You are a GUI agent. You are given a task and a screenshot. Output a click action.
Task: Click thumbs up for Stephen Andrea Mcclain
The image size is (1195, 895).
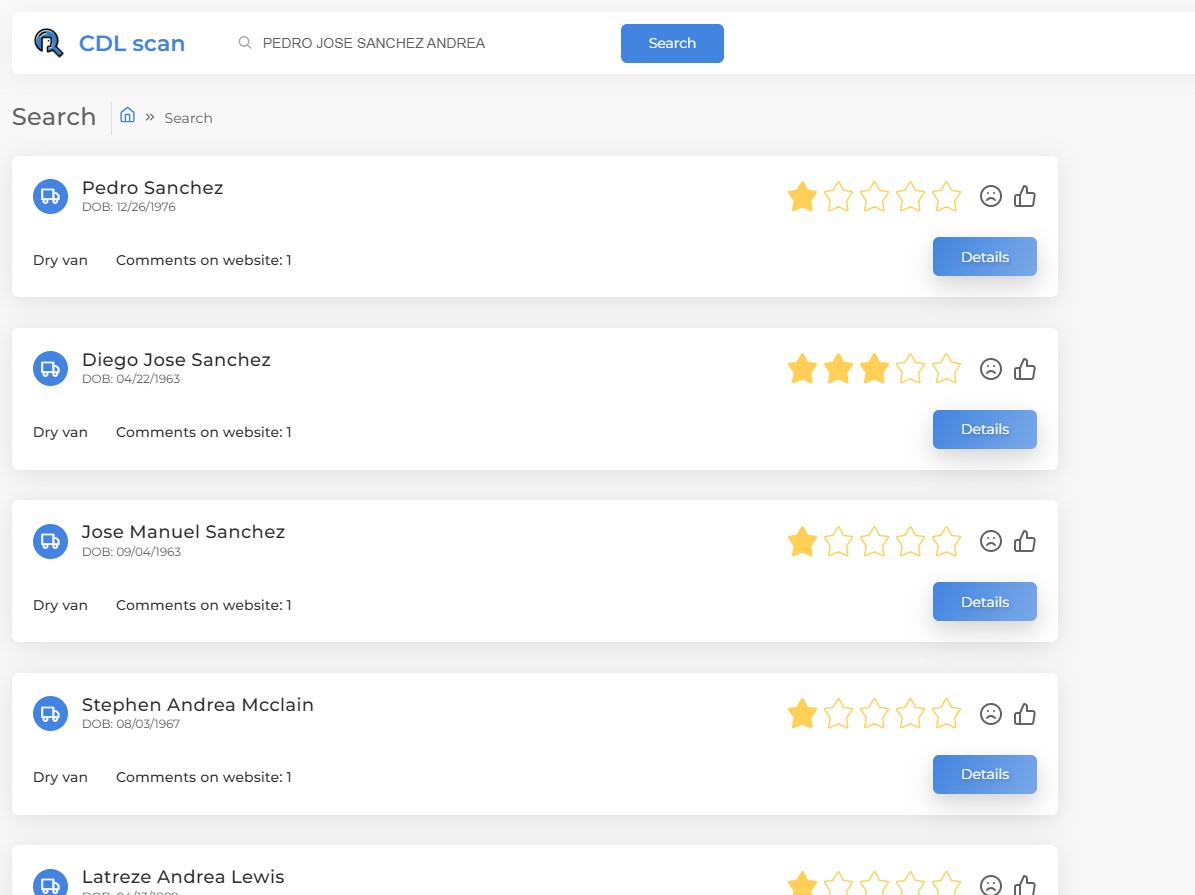pos(1024,714)
